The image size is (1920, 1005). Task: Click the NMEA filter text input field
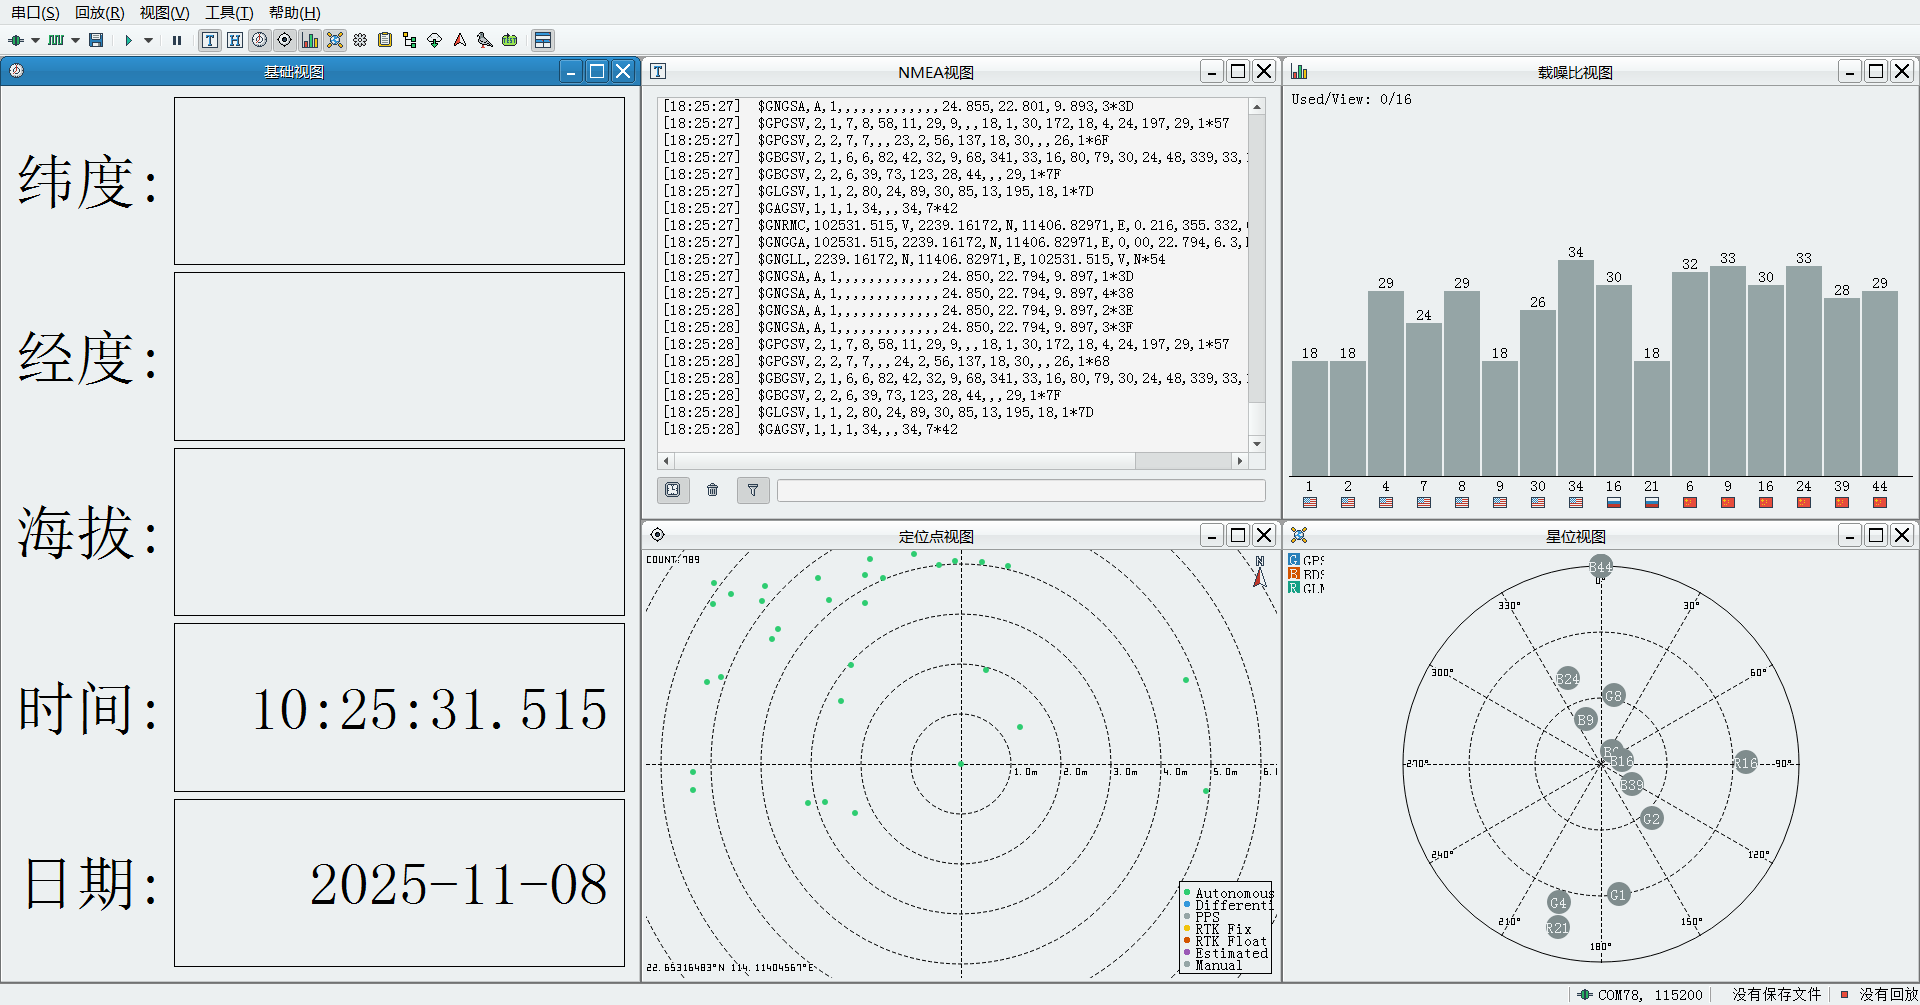[x=1020, y=490]
